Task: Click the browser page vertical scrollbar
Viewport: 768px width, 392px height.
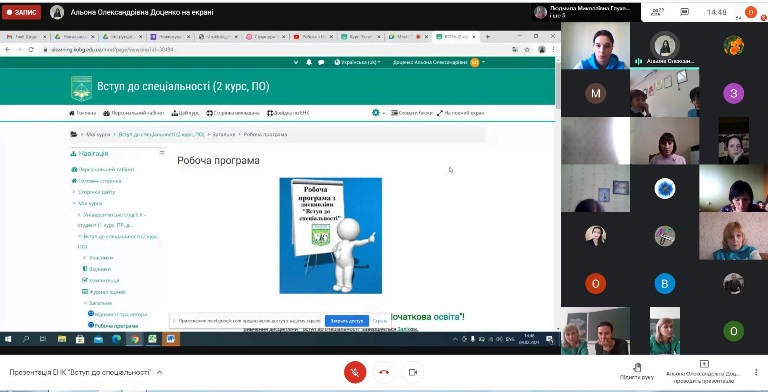Action: pyautogui.click(x=558, y=194)
